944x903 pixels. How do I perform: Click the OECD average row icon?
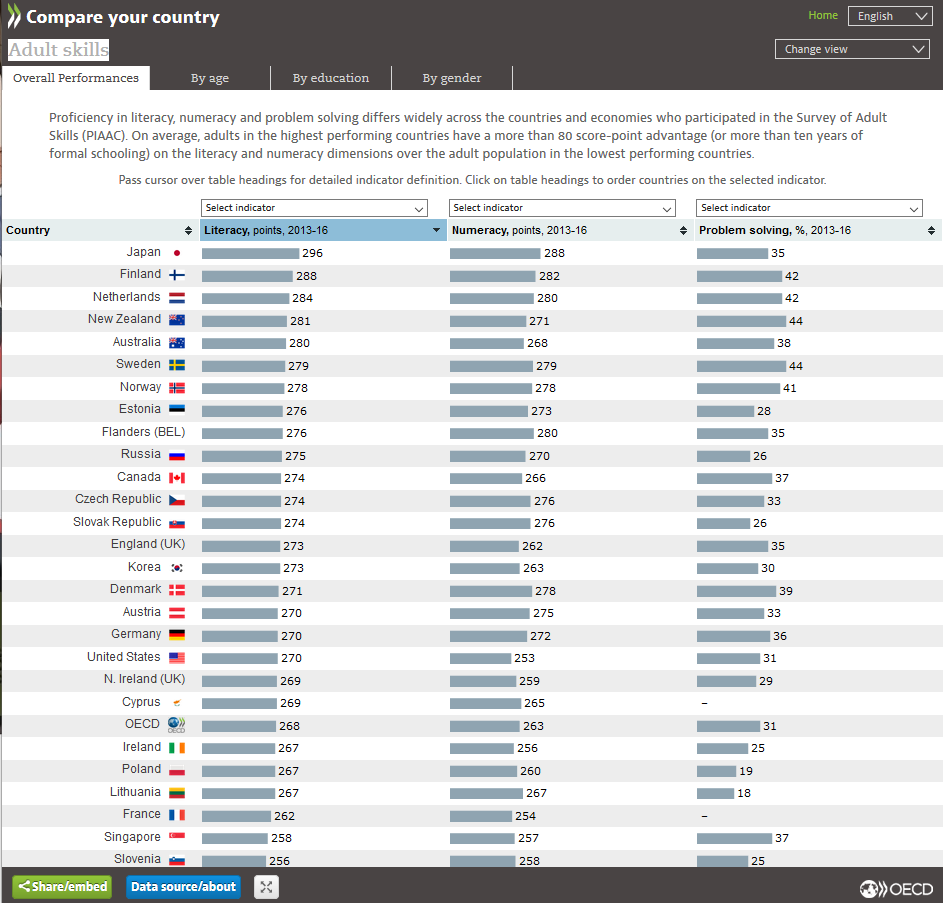tap(177, 725)
